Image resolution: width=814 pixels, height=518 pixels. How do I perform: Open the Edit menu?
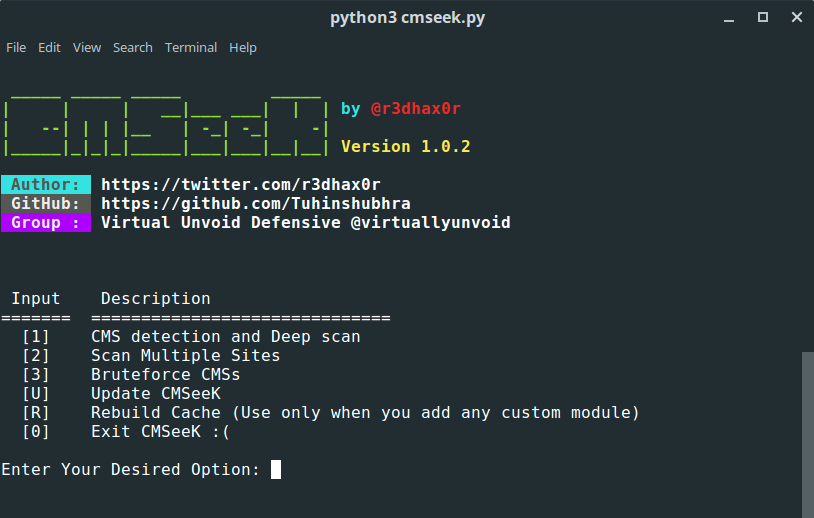[49, 47]
